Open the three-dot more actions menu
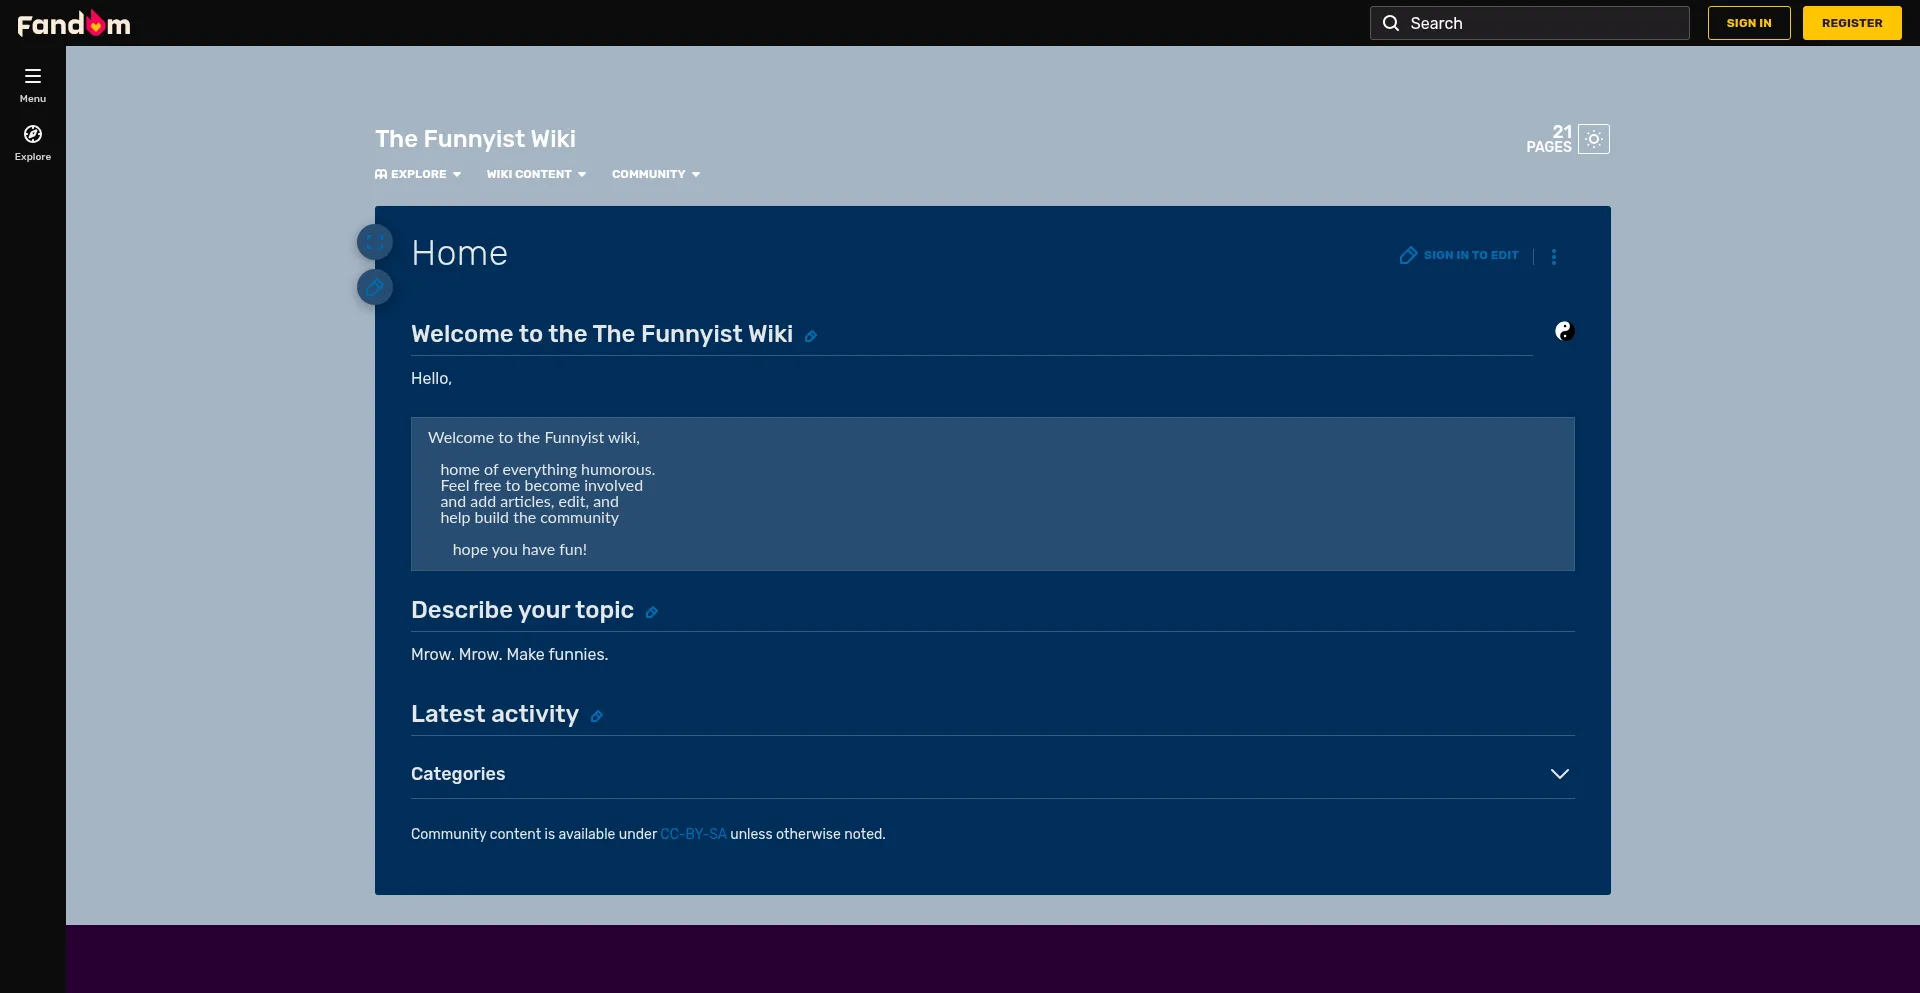Viewport: 1920px width, 993px height. pyautogui.click(x=1554, y=257)
